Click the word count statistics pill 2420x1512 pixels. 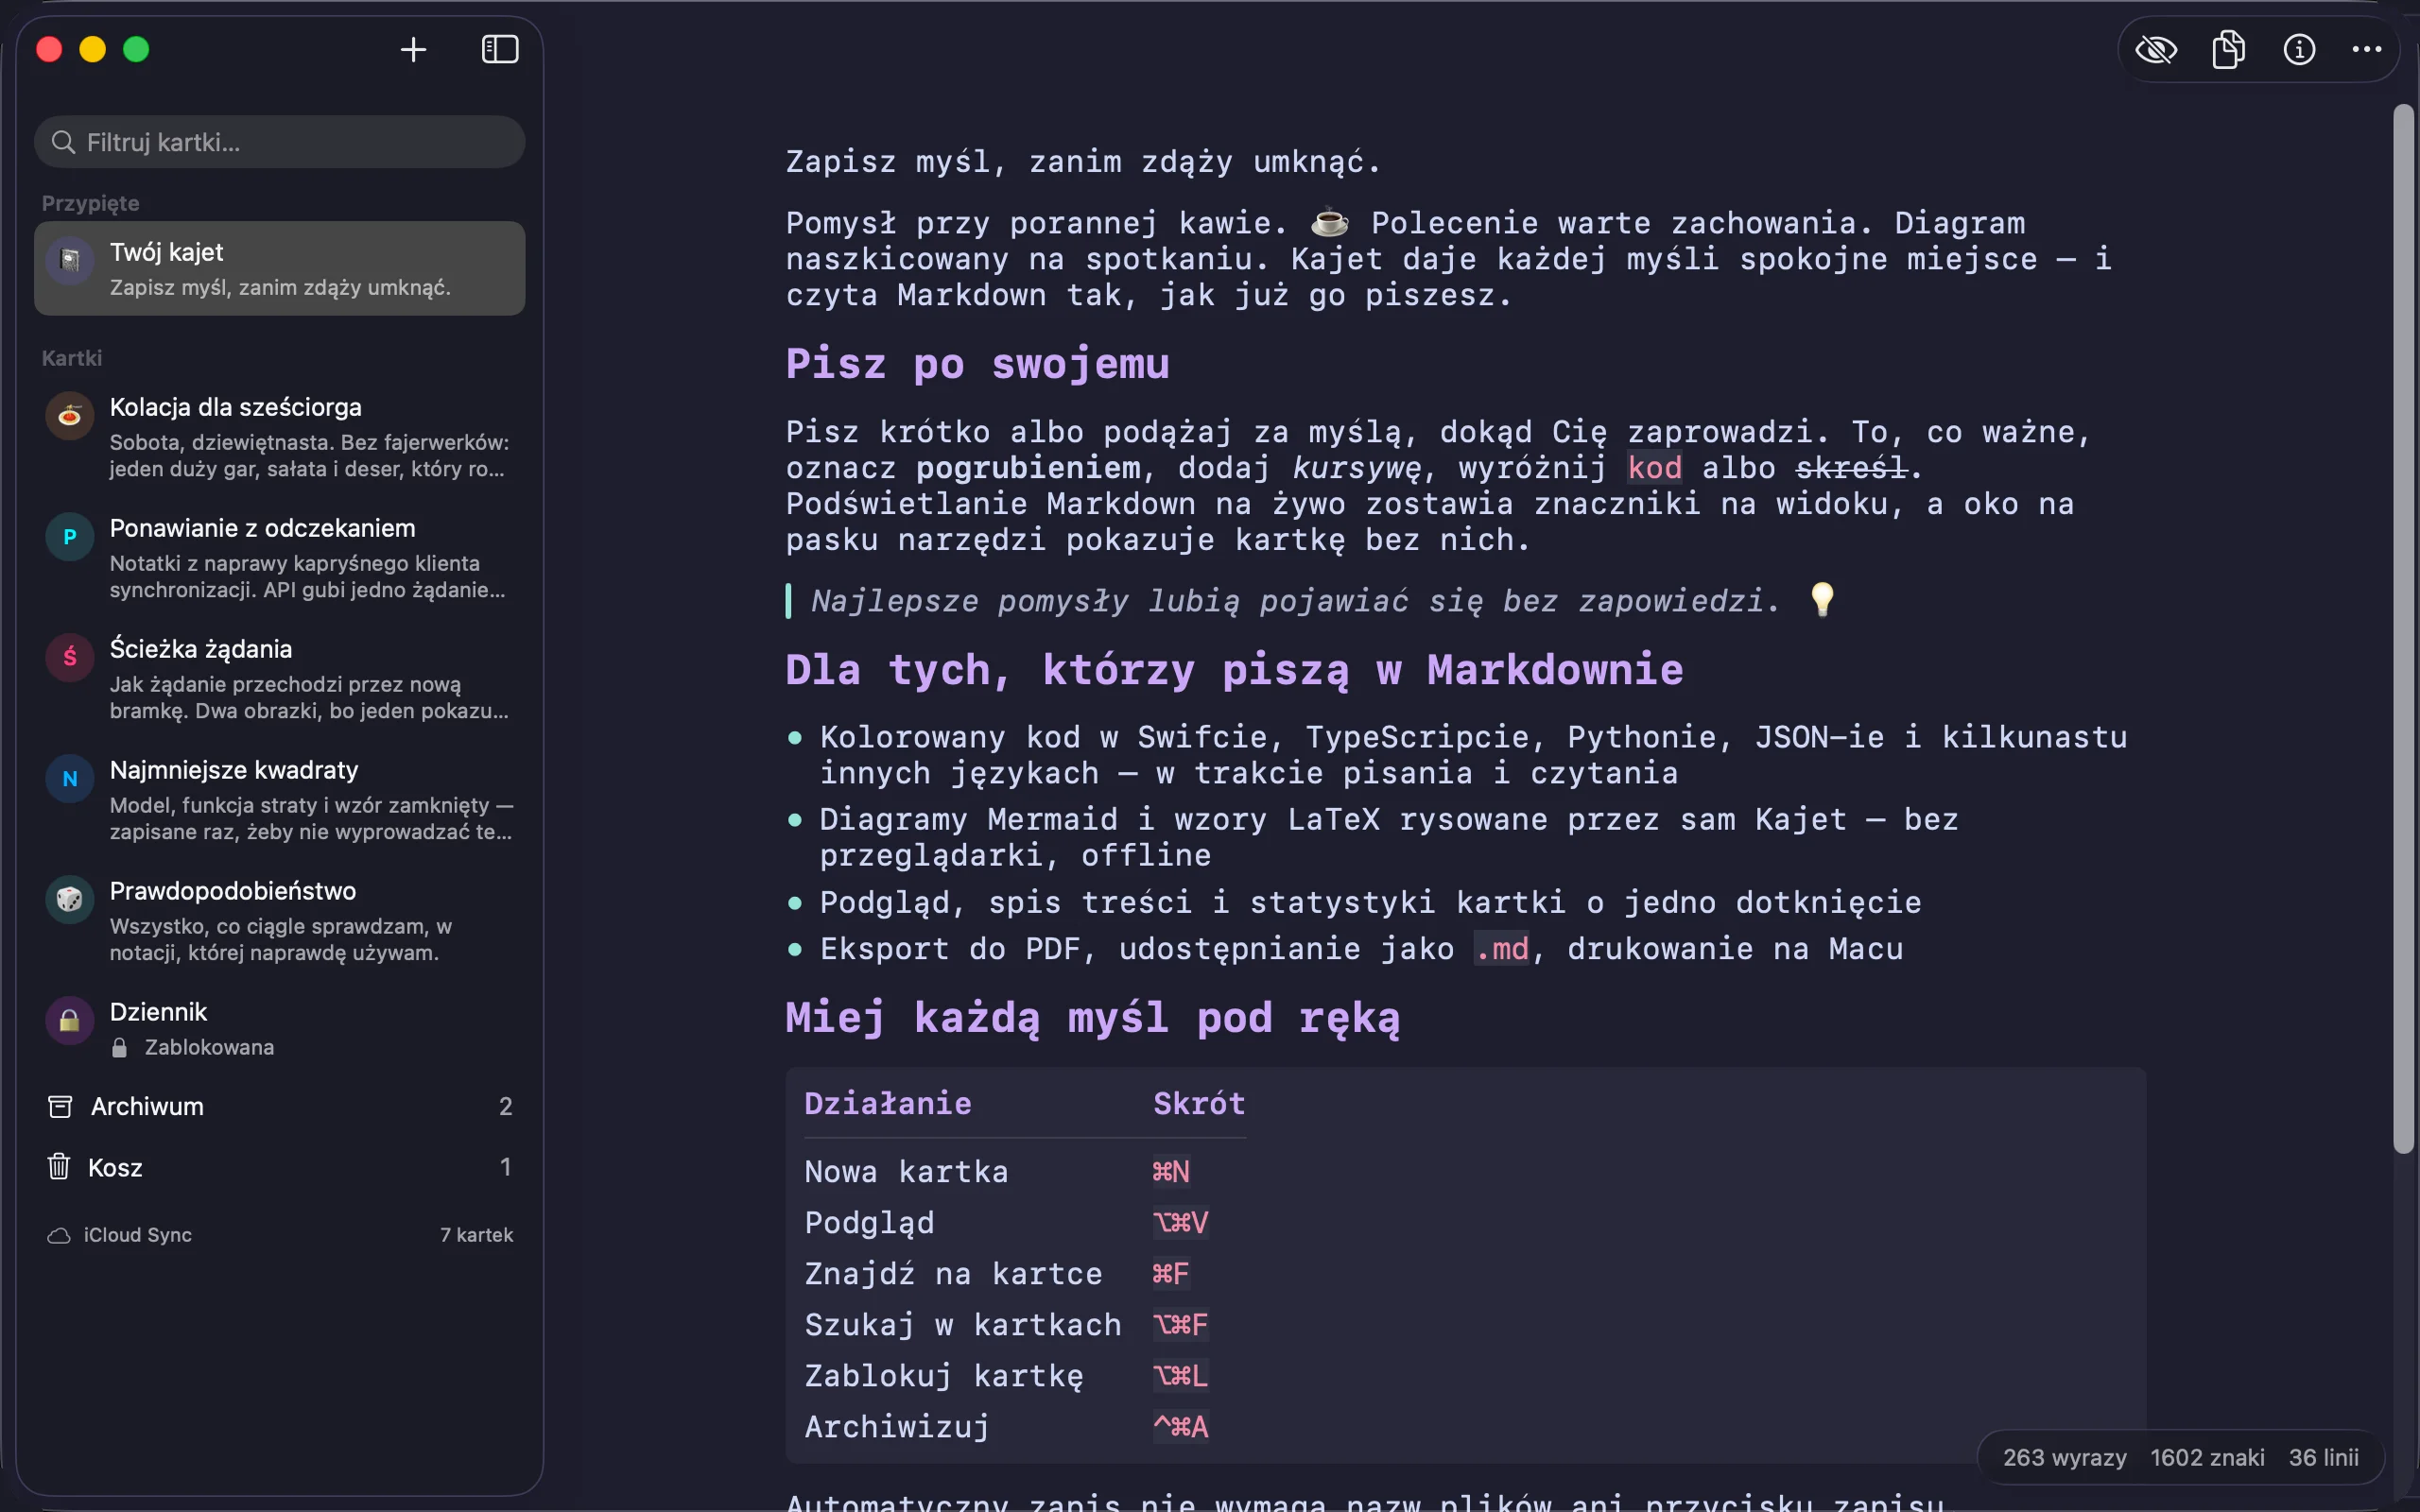click(x=2180, y=1458)
